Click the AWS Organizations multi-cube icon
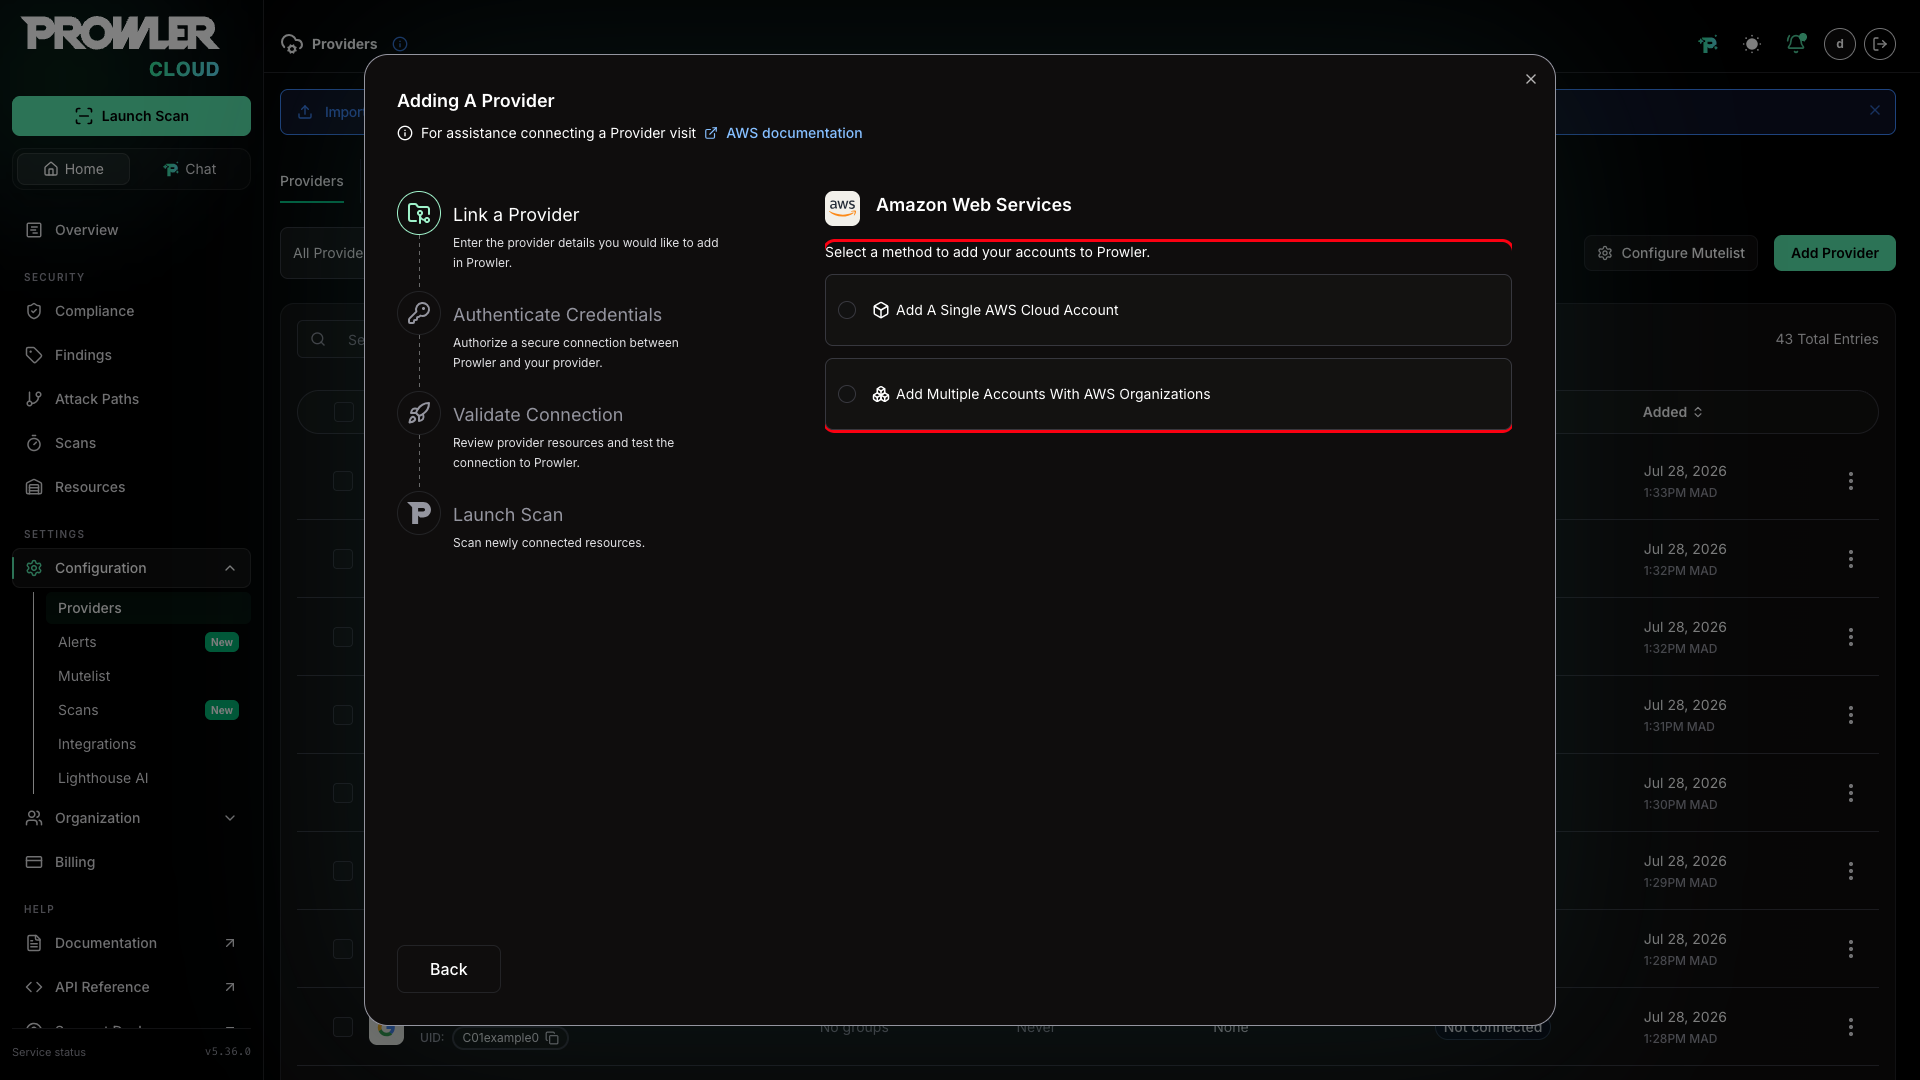The image size is (1920, 1080). click(880, 394)
